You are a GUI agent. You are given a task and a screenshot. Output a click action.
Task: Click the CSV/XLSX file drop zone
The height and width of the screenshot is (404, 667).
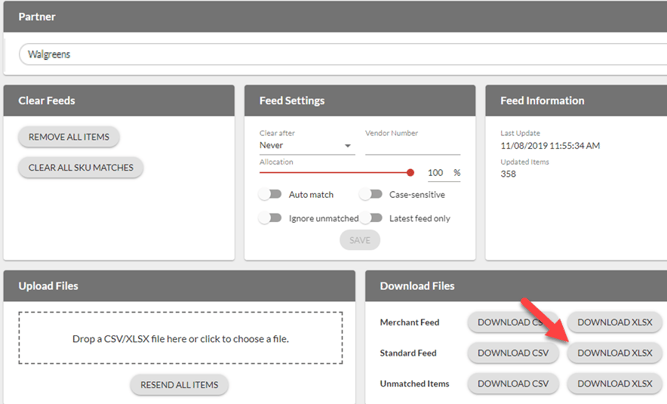pyautogui.click(x=179, y=339)
